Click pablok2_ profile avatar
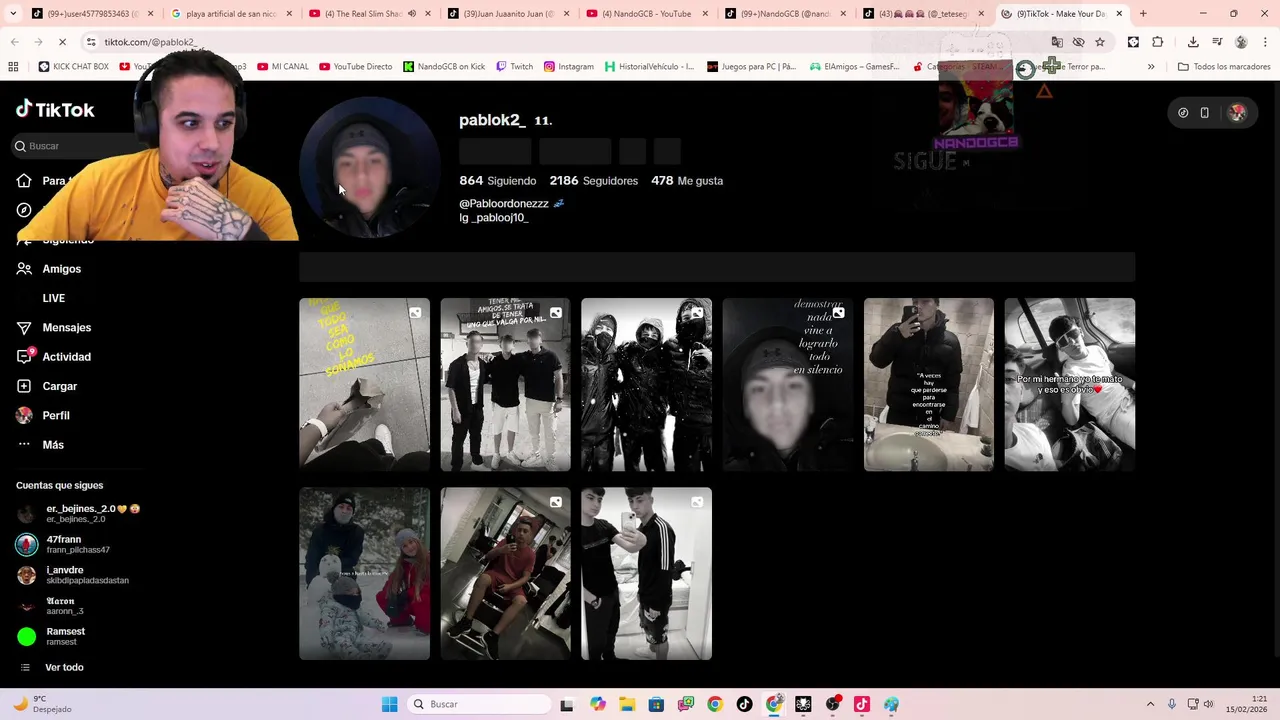 [370, 167]
